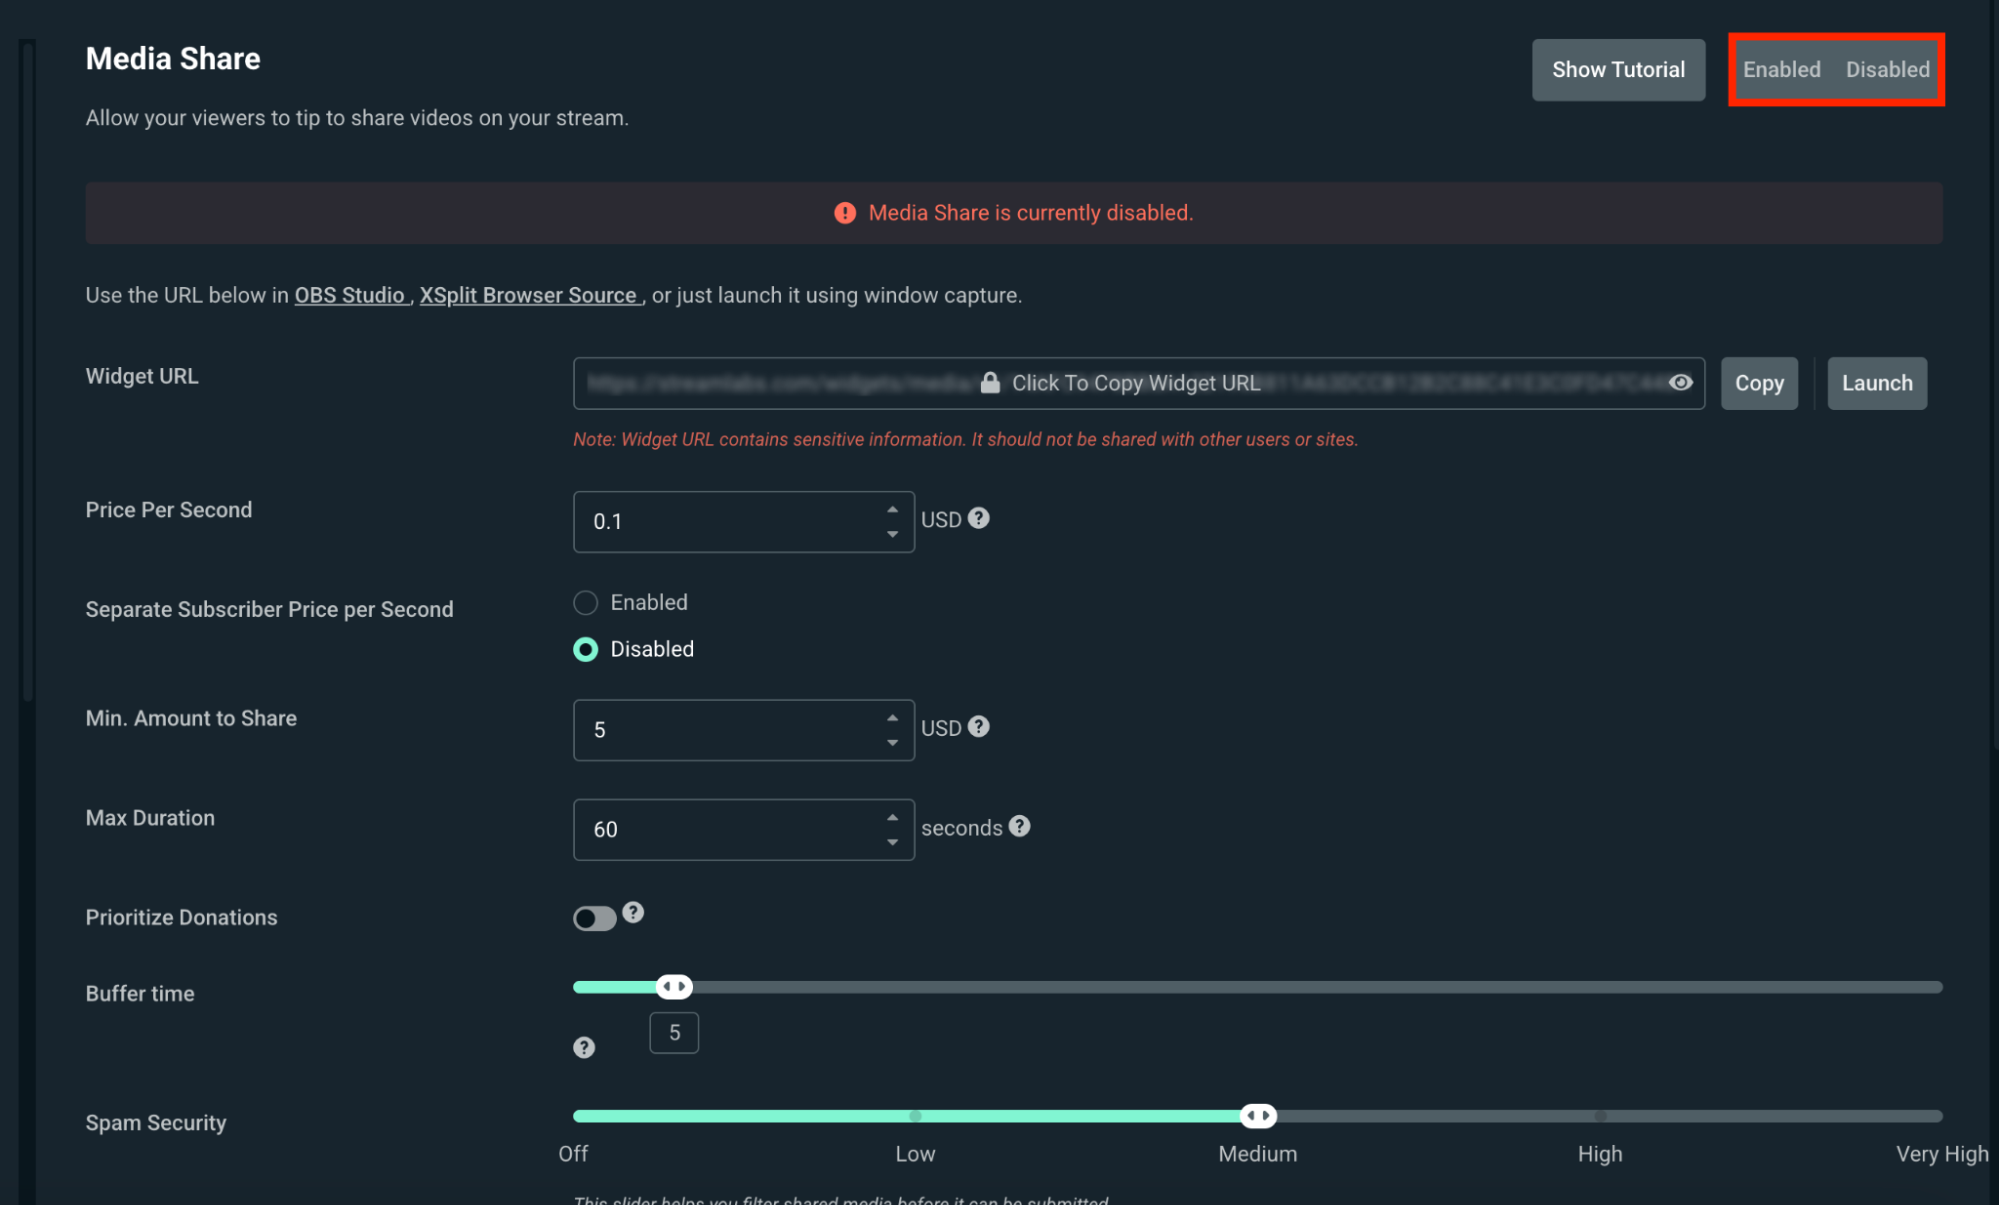Increment Min. Amount to Share value
1999x1206 pixels.
(892, 717)
